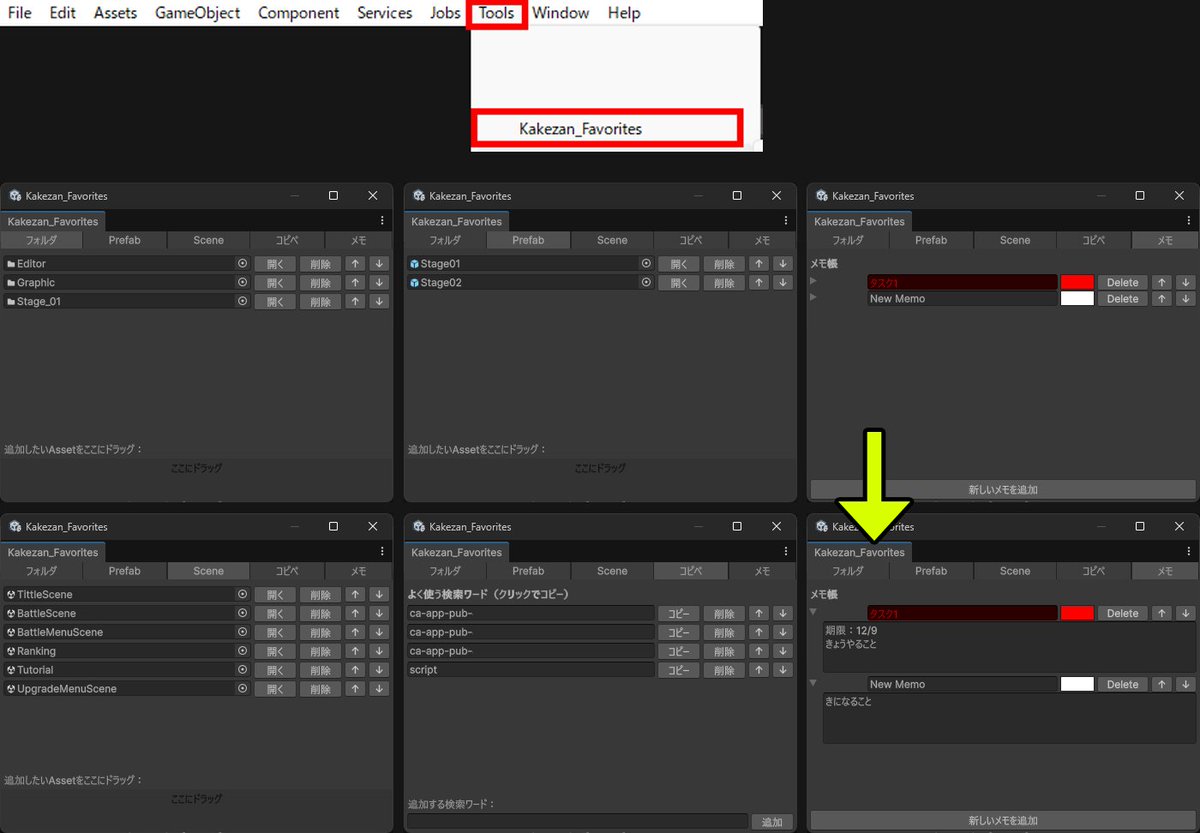Image resolution: width=1200 pixels, height=833 pixels.
Task: Open the Tools menu in the menu bar
Action: 497,13
